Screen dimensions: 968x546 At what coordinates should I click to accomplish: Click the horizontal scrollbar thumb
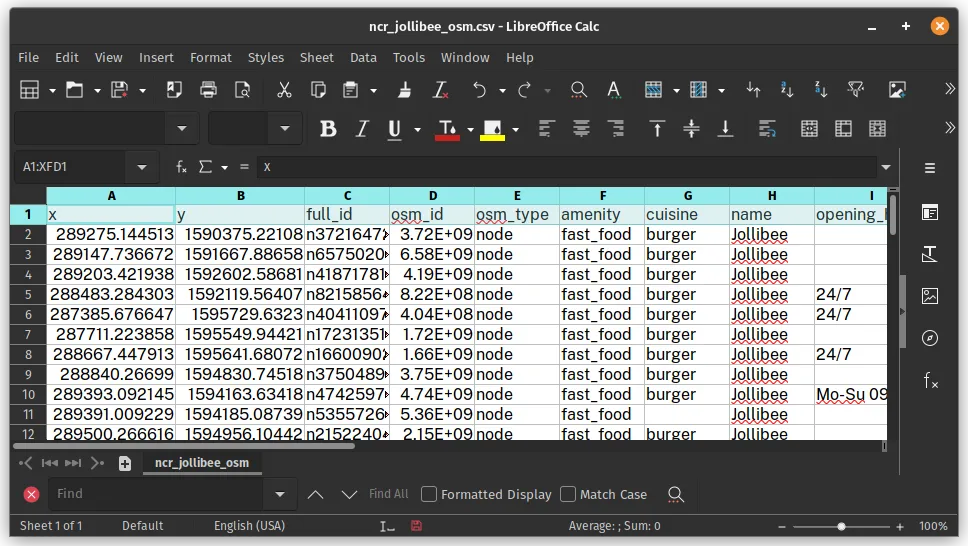tap(183, 445)
